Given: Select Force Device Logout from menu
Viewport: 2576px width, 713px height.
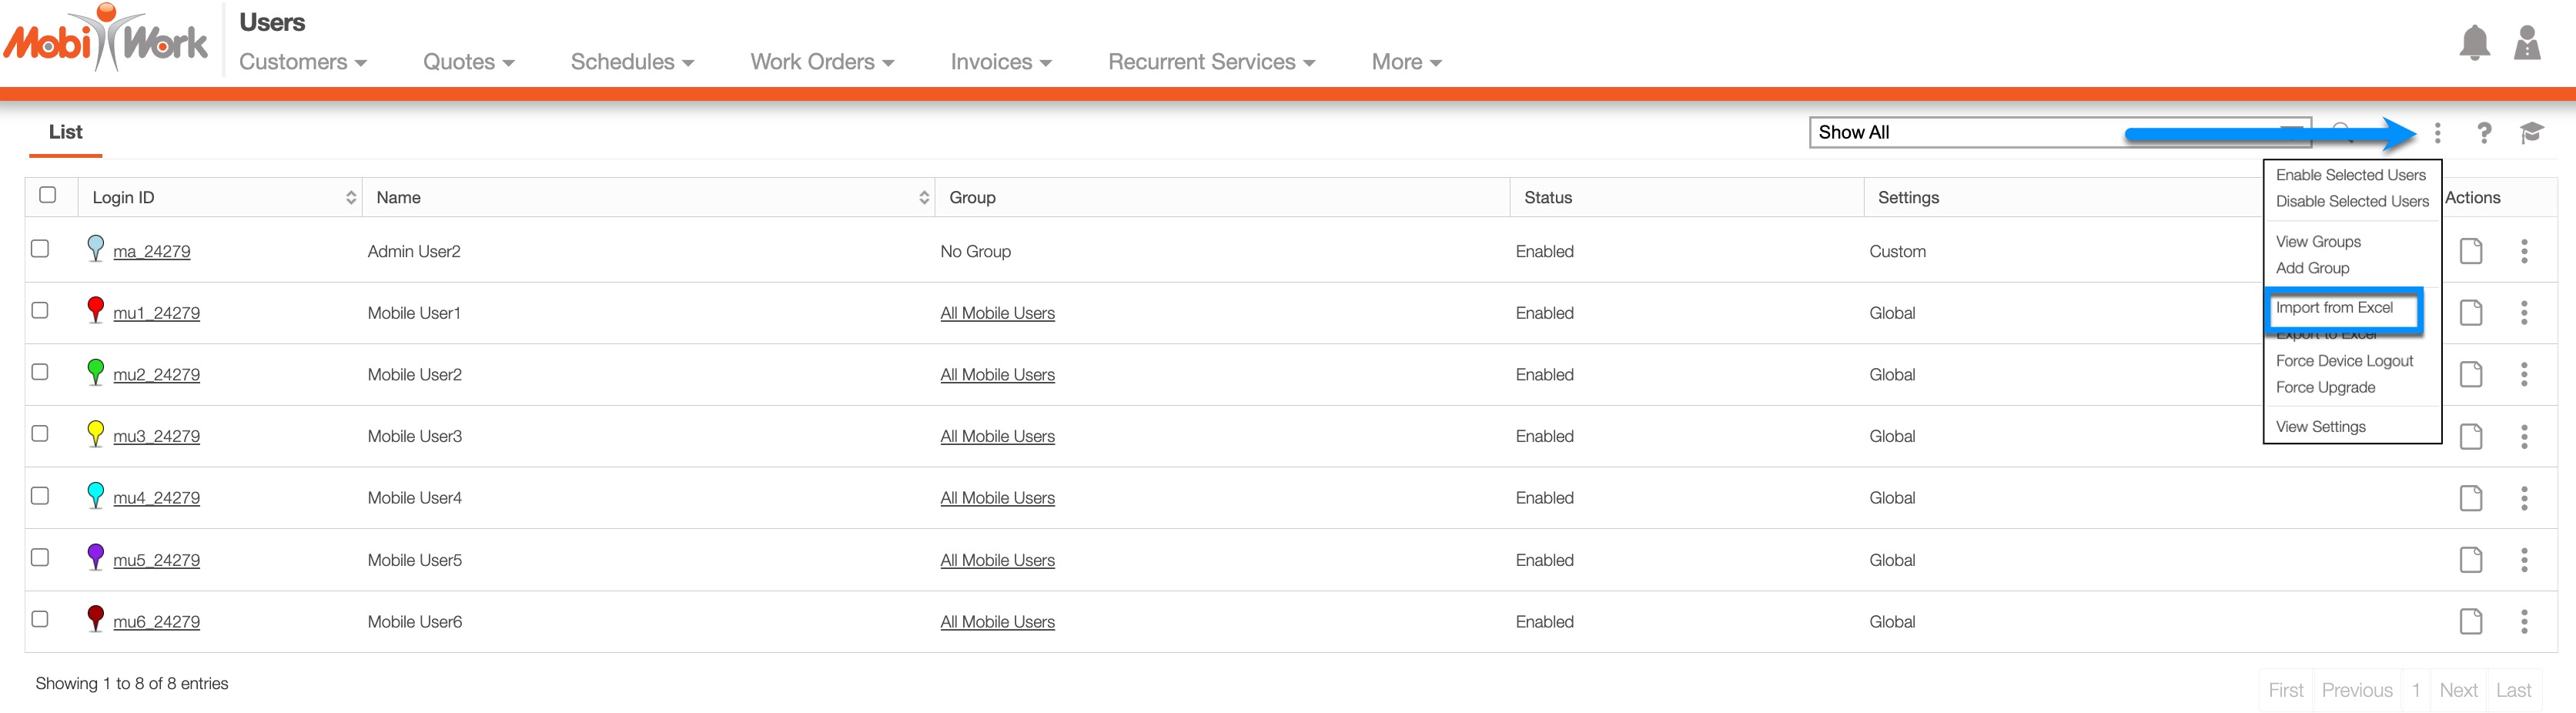Looking at the screenshot, I should (x=2344, y=361).
